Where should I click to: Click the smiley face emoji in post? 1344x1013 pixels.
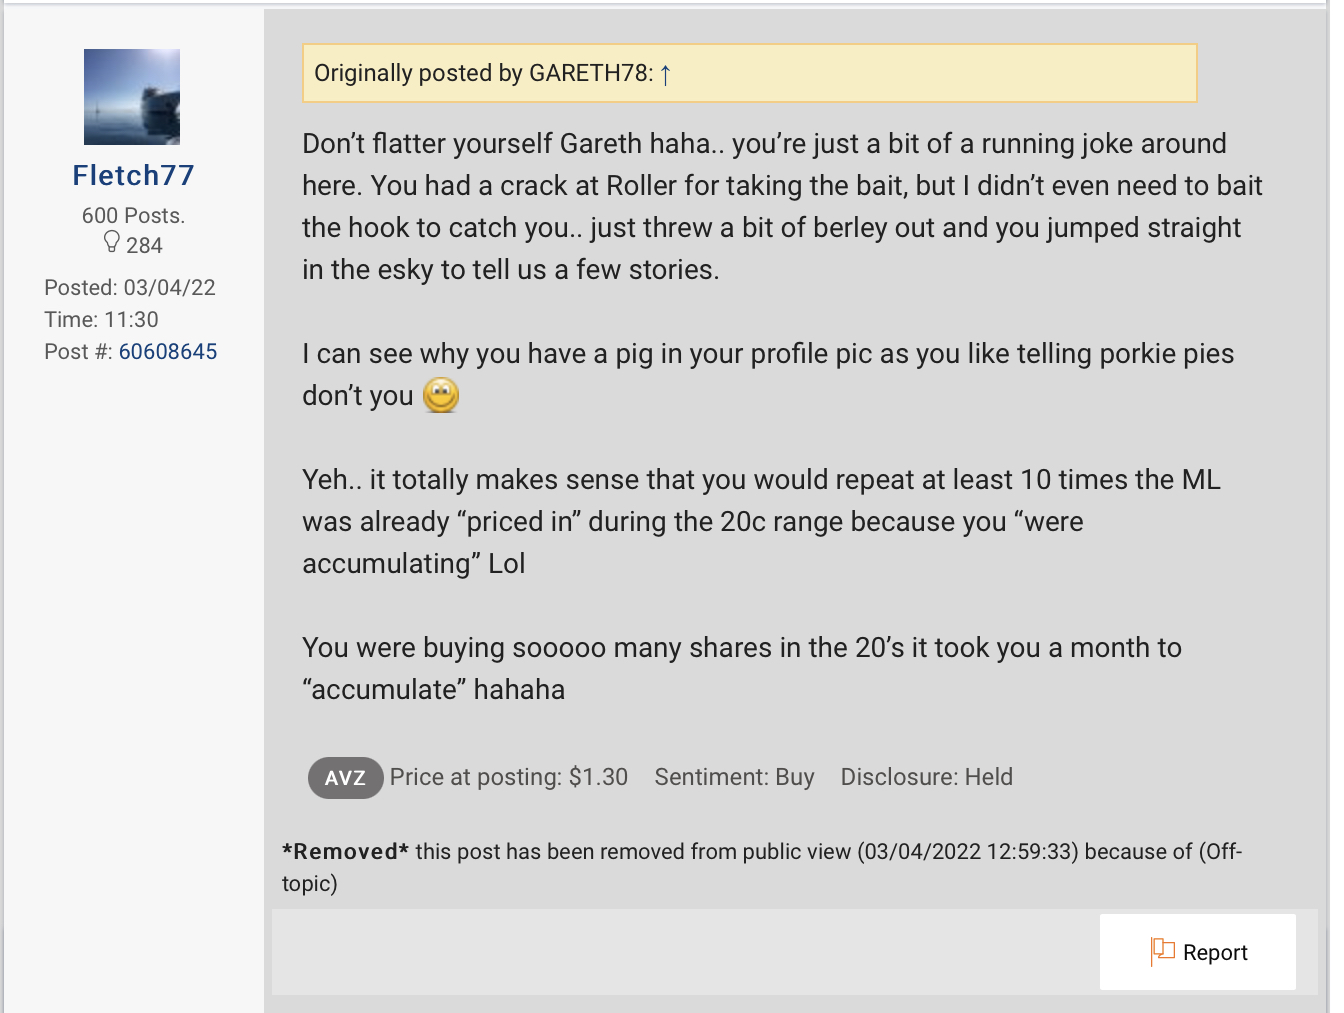[x=441, y=396]
